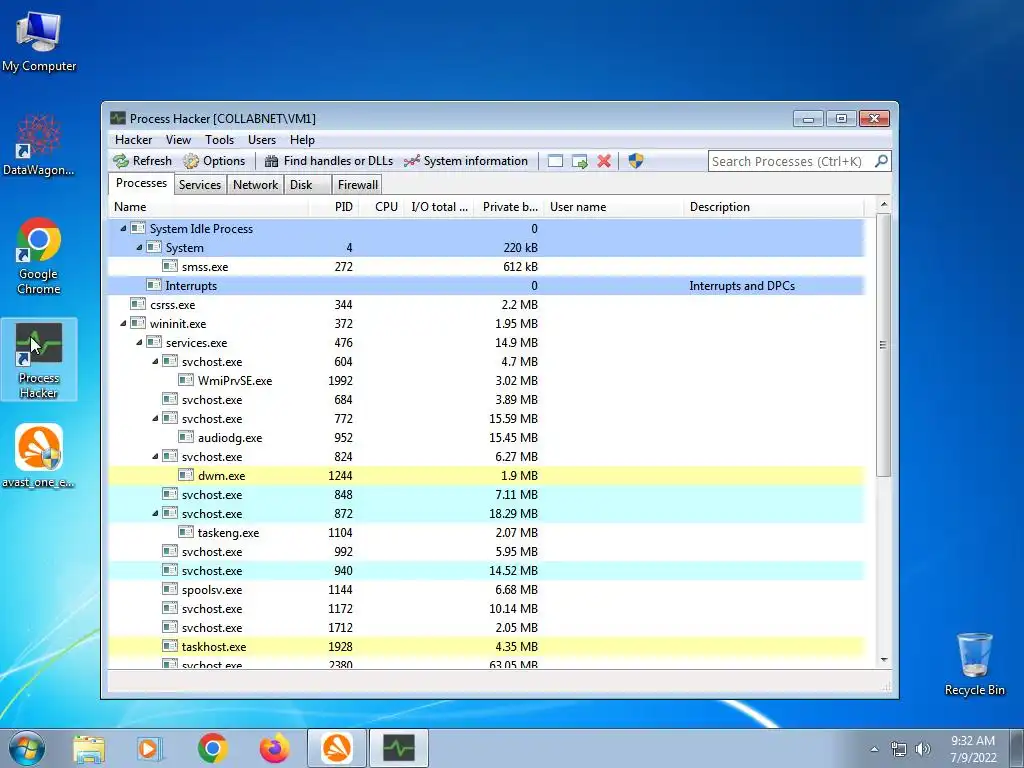
Task: Click Process Hacker taskbar button
Action: pyautogui.click(x=399, y=748)
